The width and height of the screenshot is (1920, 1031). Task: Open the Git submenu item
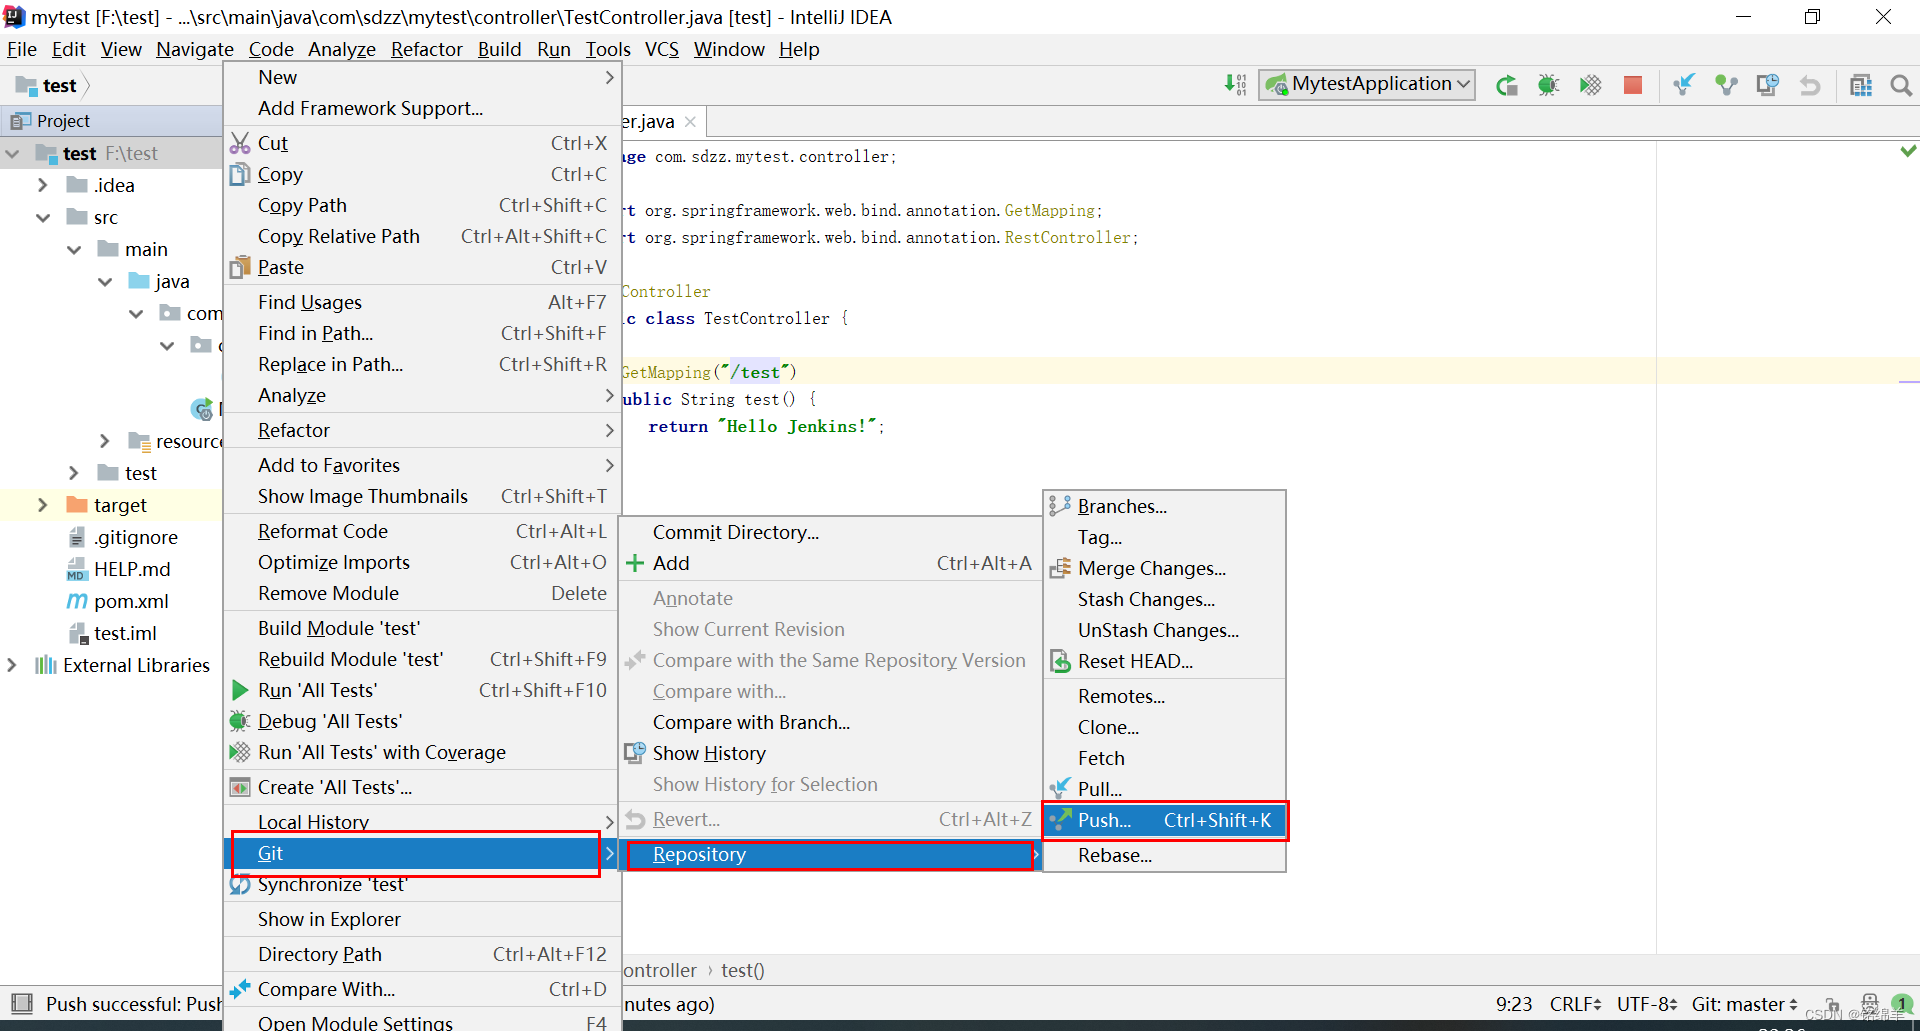point(422,853)
